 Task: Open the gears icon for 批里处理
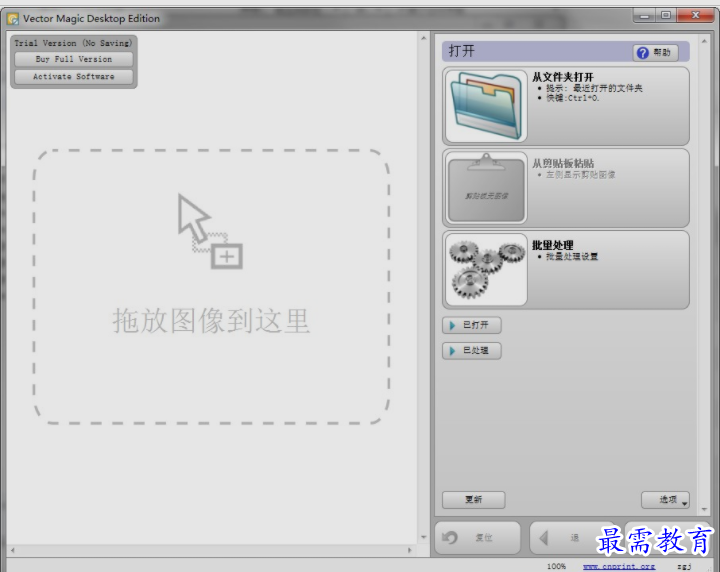(x=486, y=269)
